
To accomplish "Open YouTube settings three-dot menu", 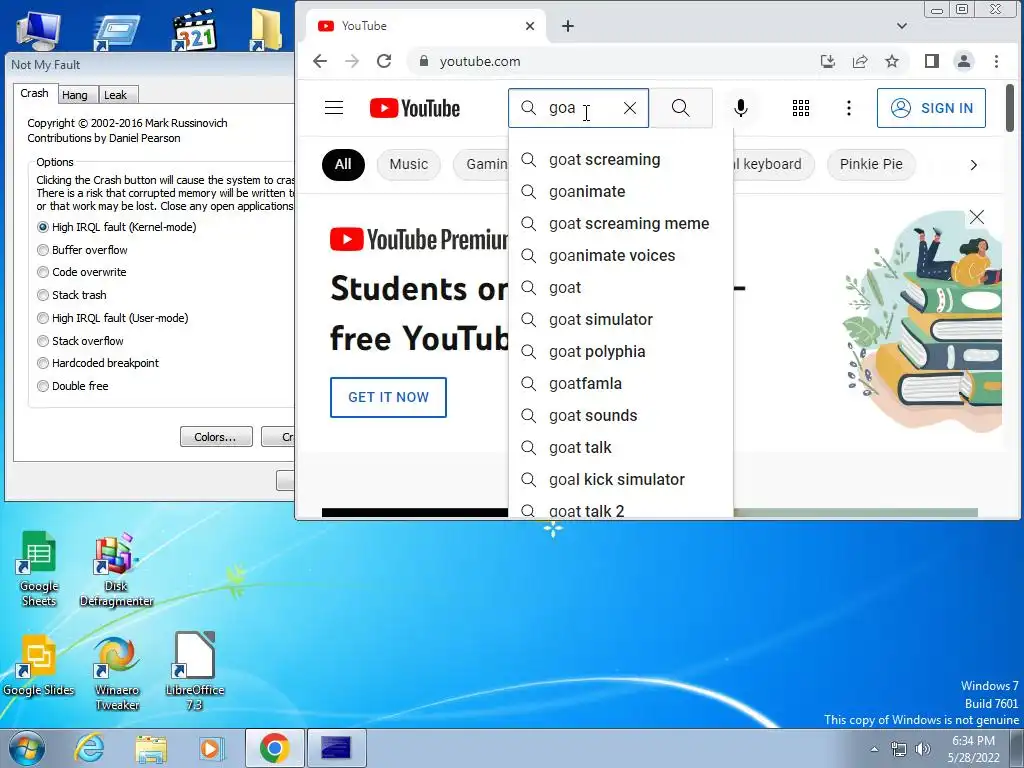I will pyautogui.click(x=848, y=108).
